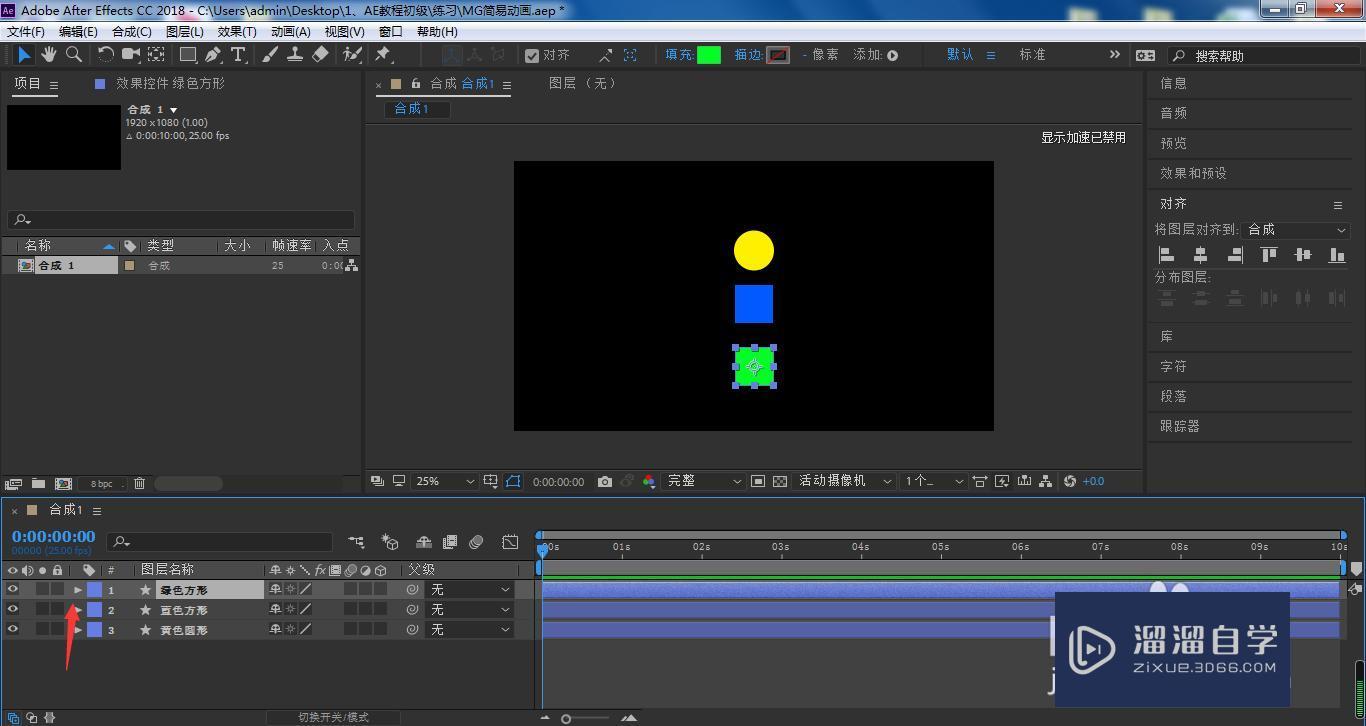Enable frame blending in the timeline
The height and width of the screenshot is (726, 1366).
coord(450,542)
